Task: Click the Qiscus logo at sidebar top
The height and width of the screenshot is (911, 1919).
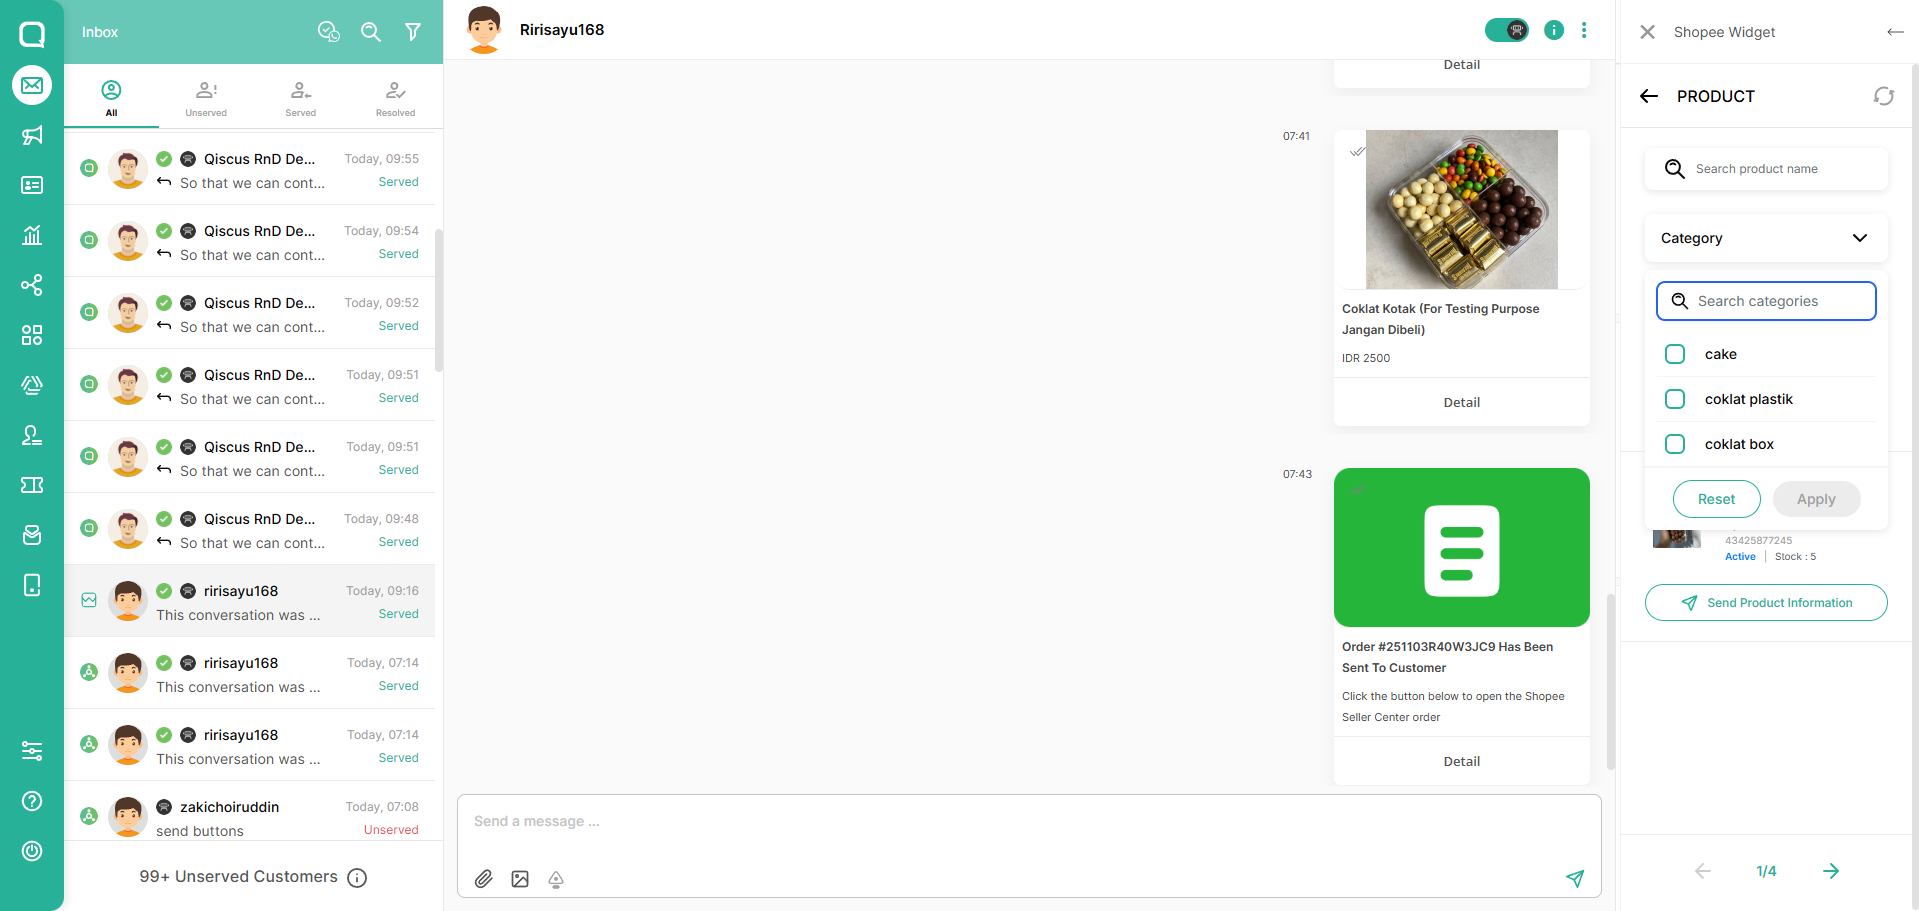Action: pos(32,34)
